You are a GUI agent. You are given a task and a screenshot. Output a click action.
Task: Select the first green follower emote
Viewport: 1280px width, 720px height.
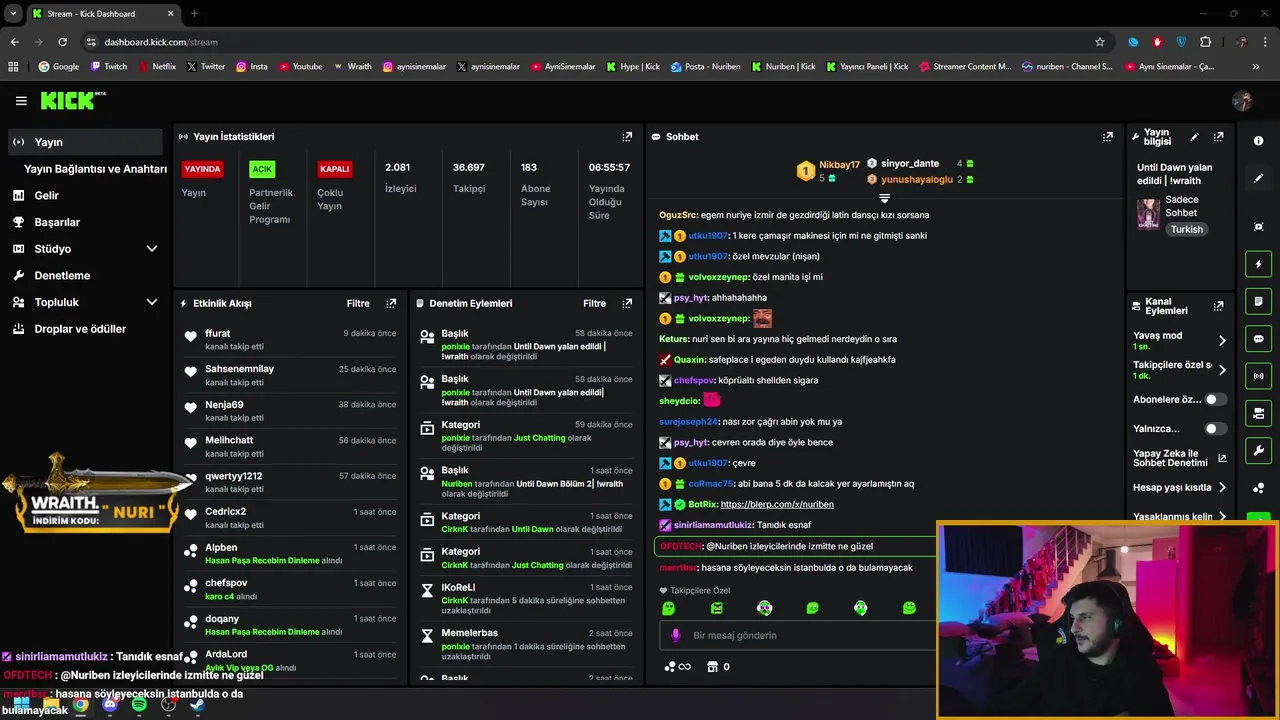(x=668, y=608)
